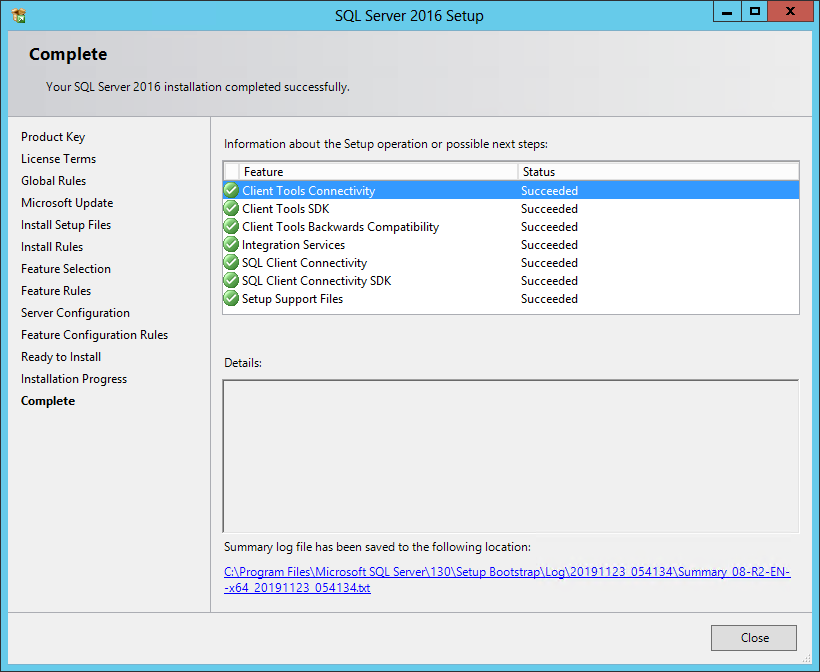The height and width of the screenshot is (672, 820).
Task: Click the Global Rules step
Action: [53, 181]
